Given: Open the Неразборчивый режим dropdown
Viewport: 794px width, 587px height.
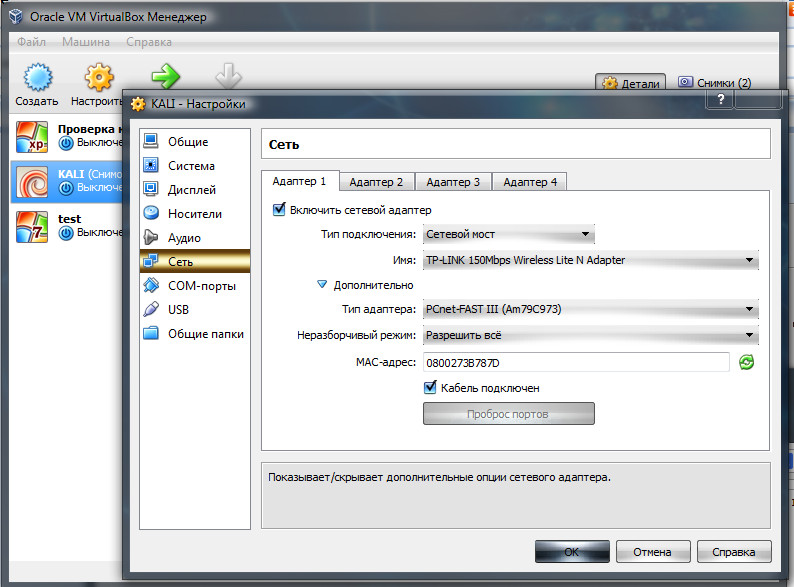Looking at the screenshot, I should pyautogui.click(x=590, y=335).
